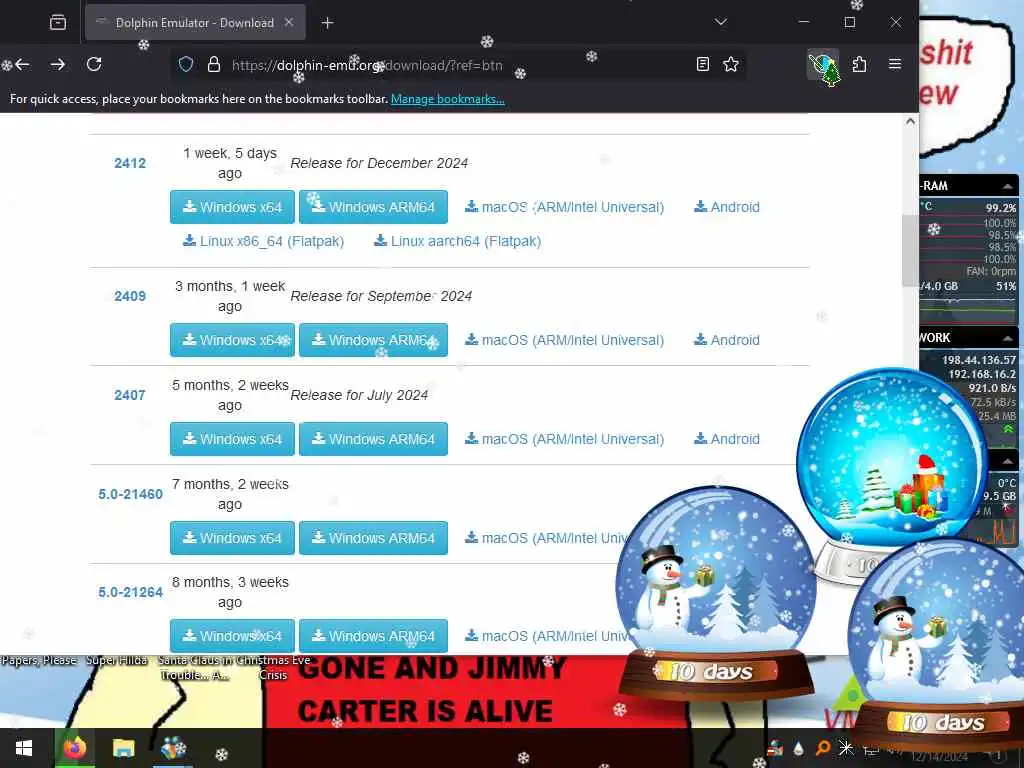Download 5.0-21264 Windows x64 build

click(232, 636)
